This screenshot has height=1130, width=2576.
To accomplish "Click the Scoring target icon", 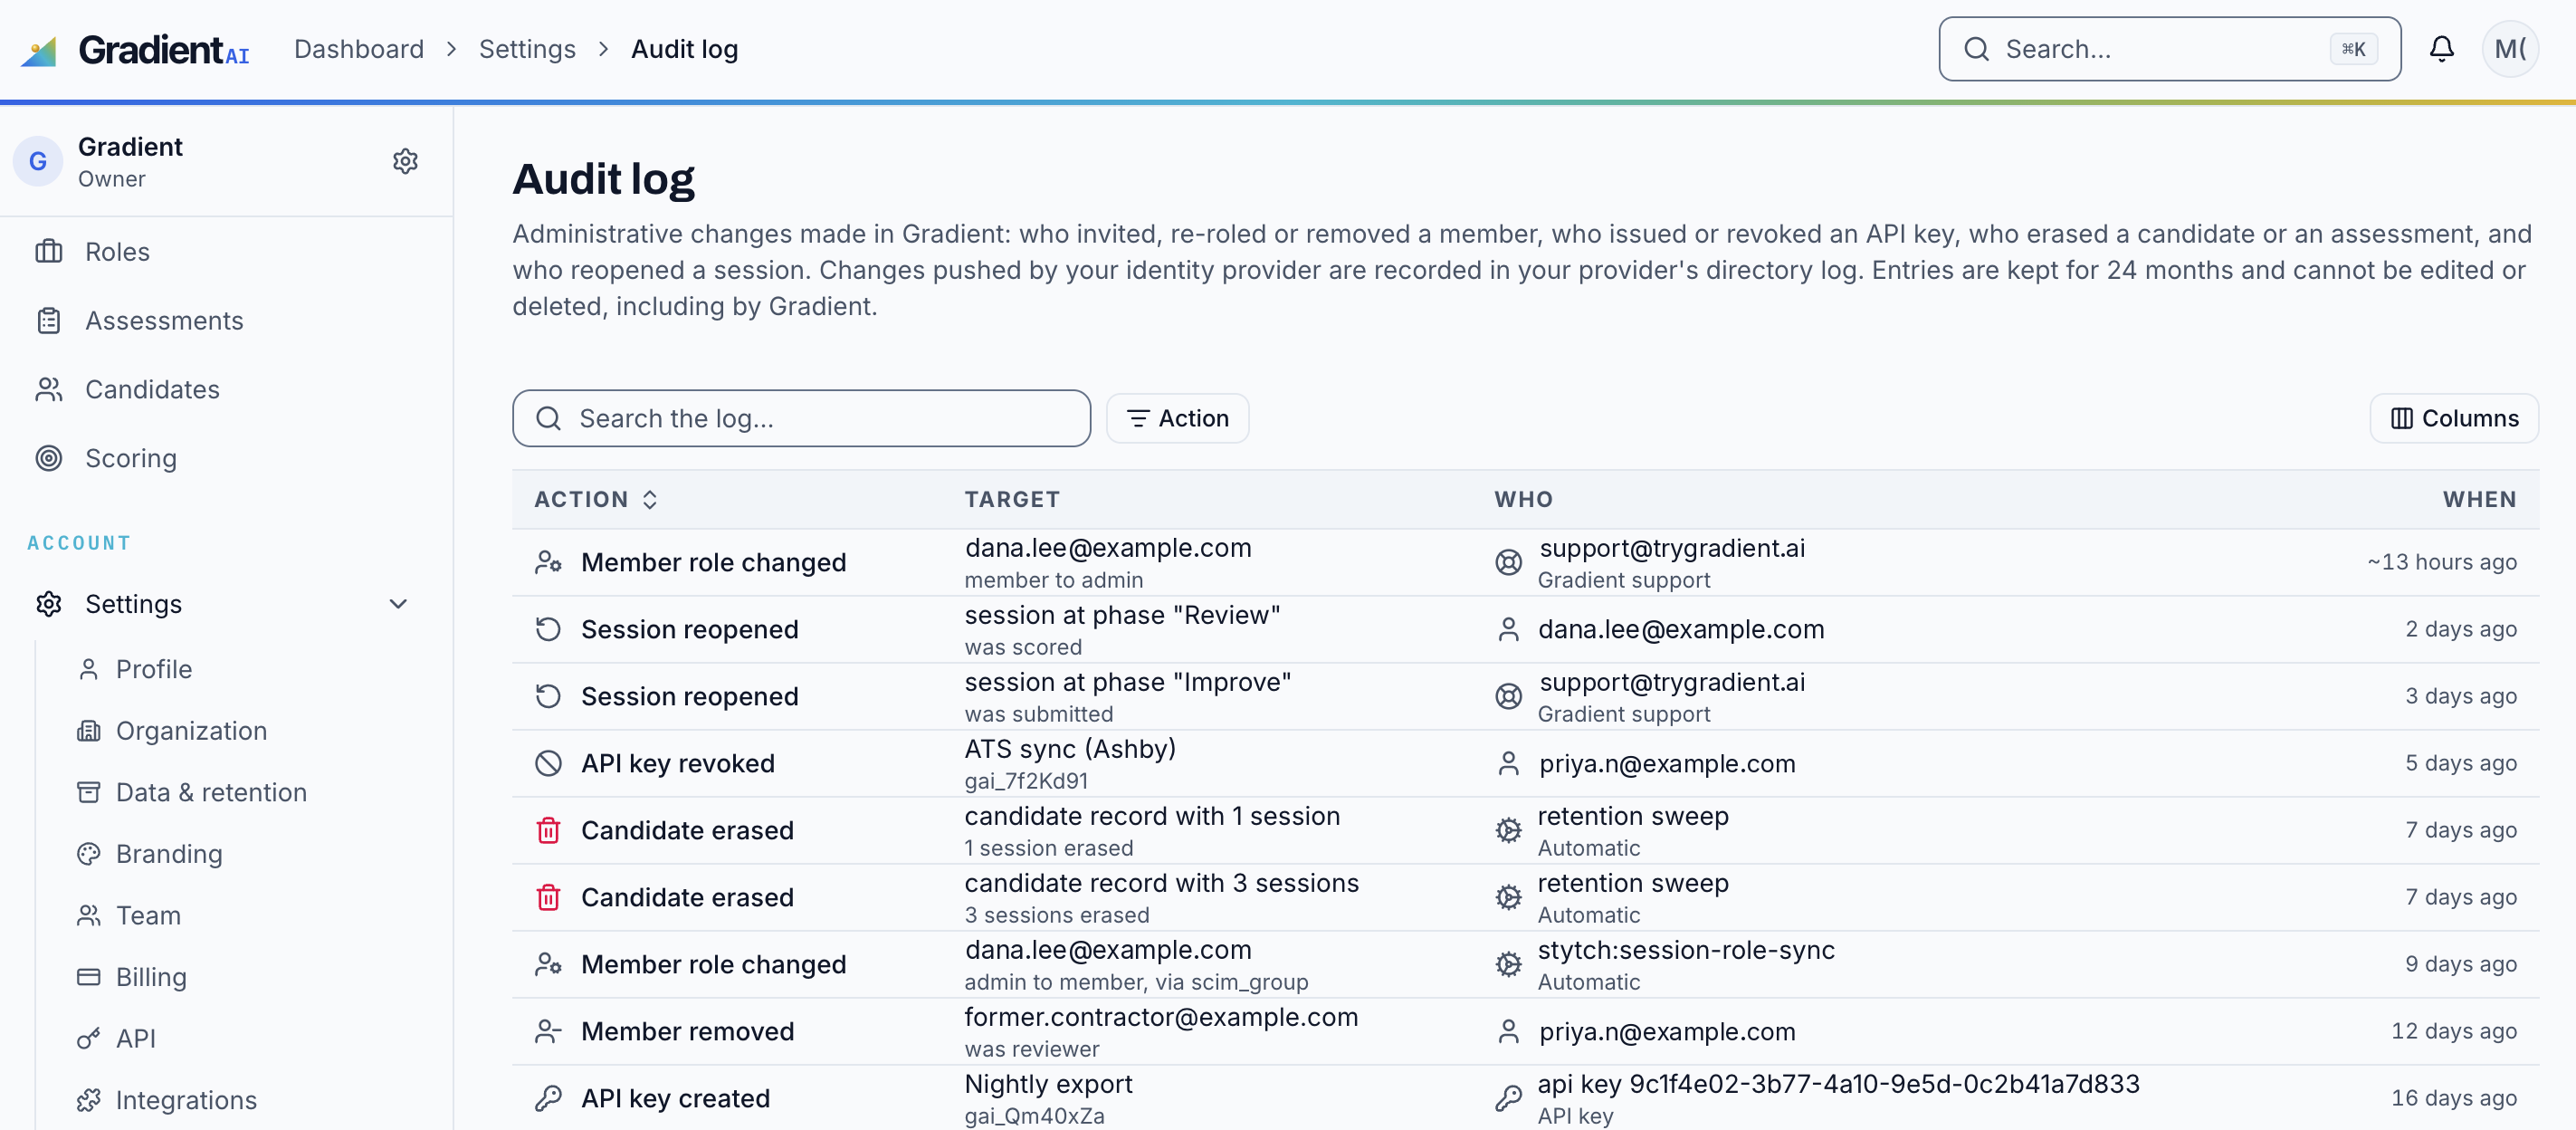I will [x=49, y=458].
